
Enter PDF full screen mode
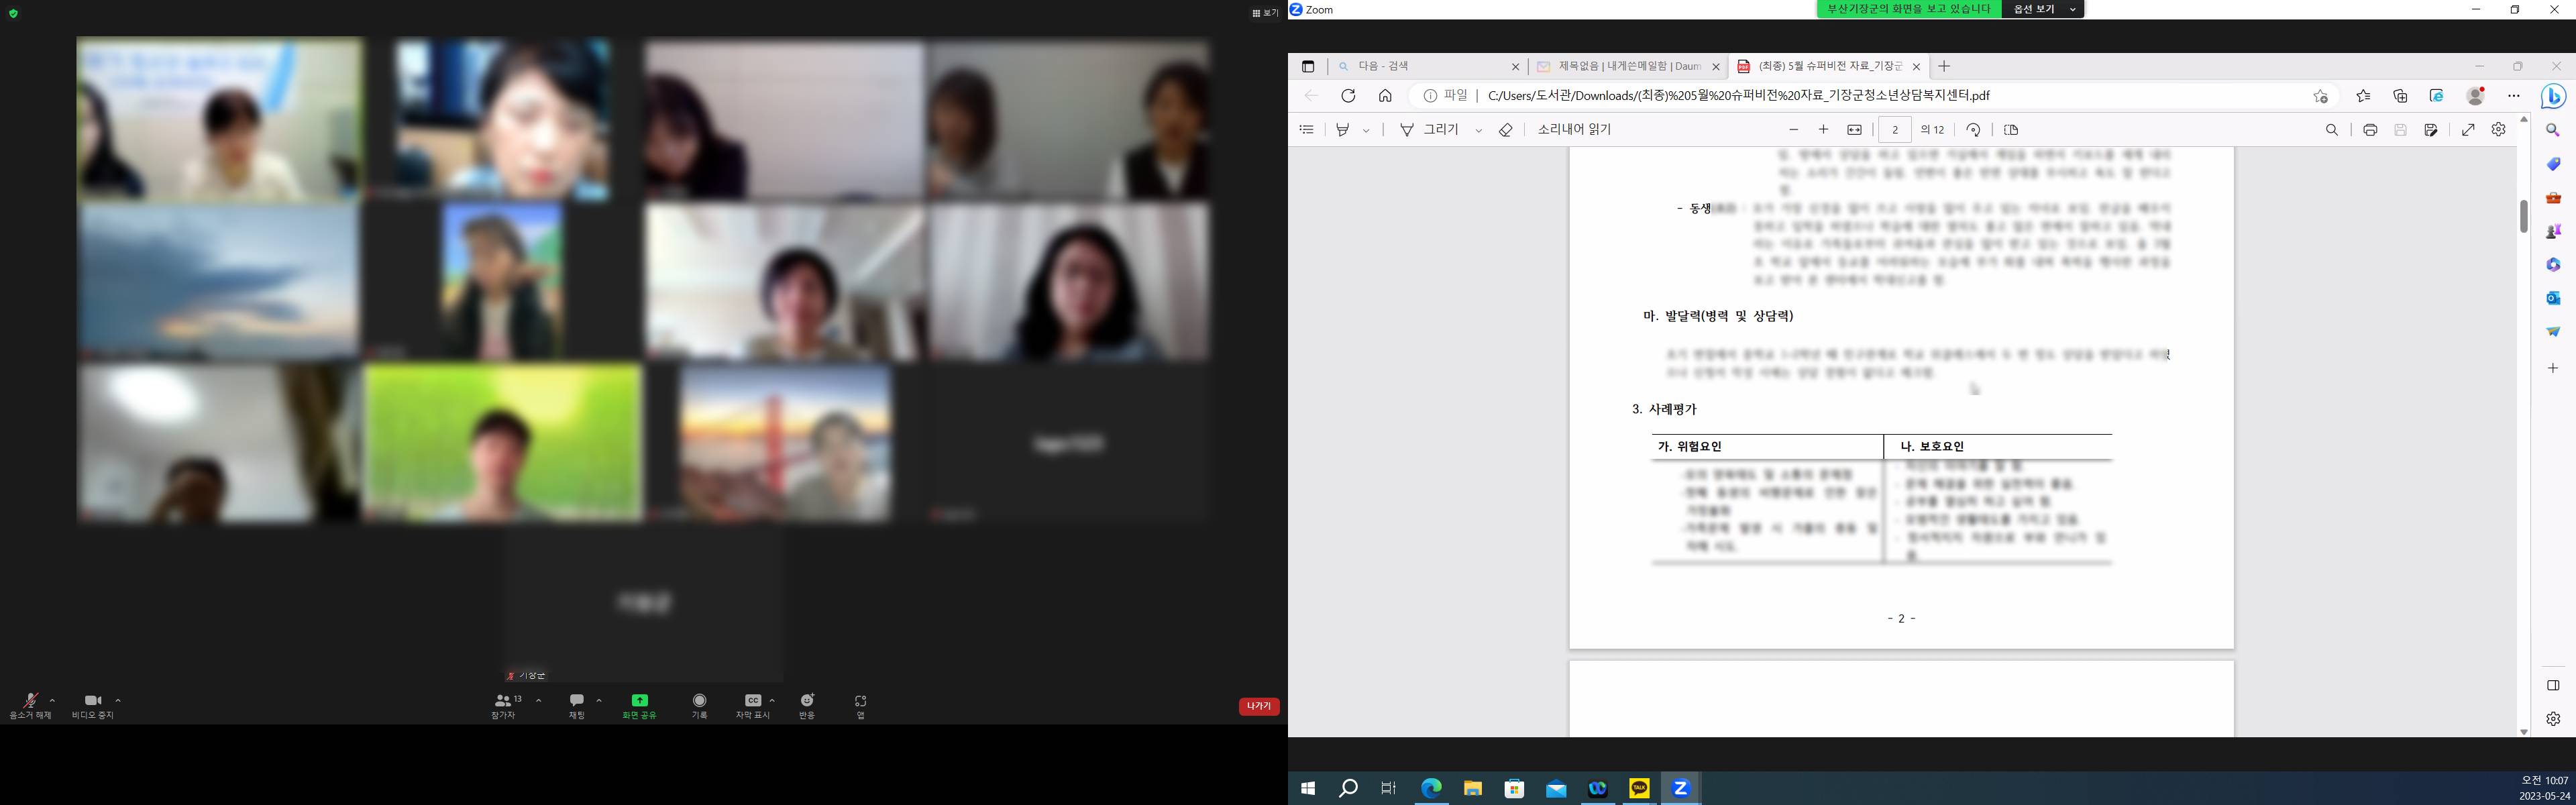click(x=2468, y=130)
